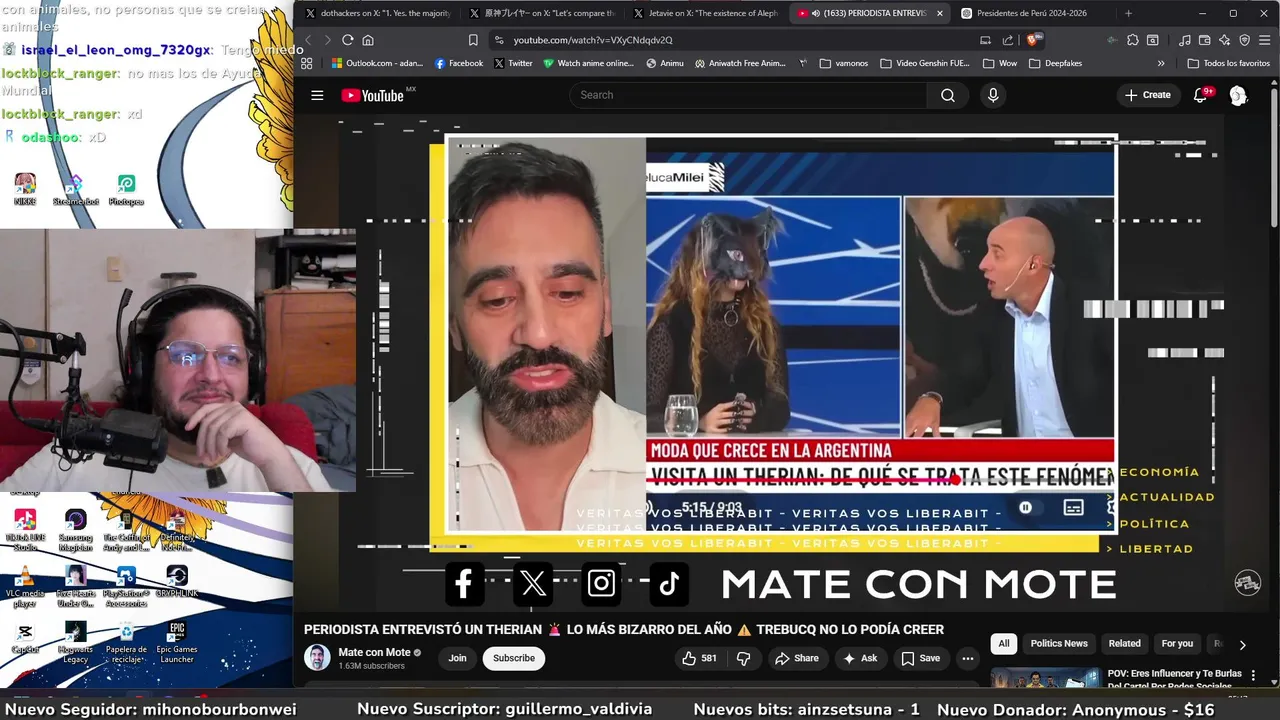Image resolution: width=1280 pixels, height=720 pixels.
Task: Toggle subtitles in embedded video player
Action: [x=1073, y=508]
